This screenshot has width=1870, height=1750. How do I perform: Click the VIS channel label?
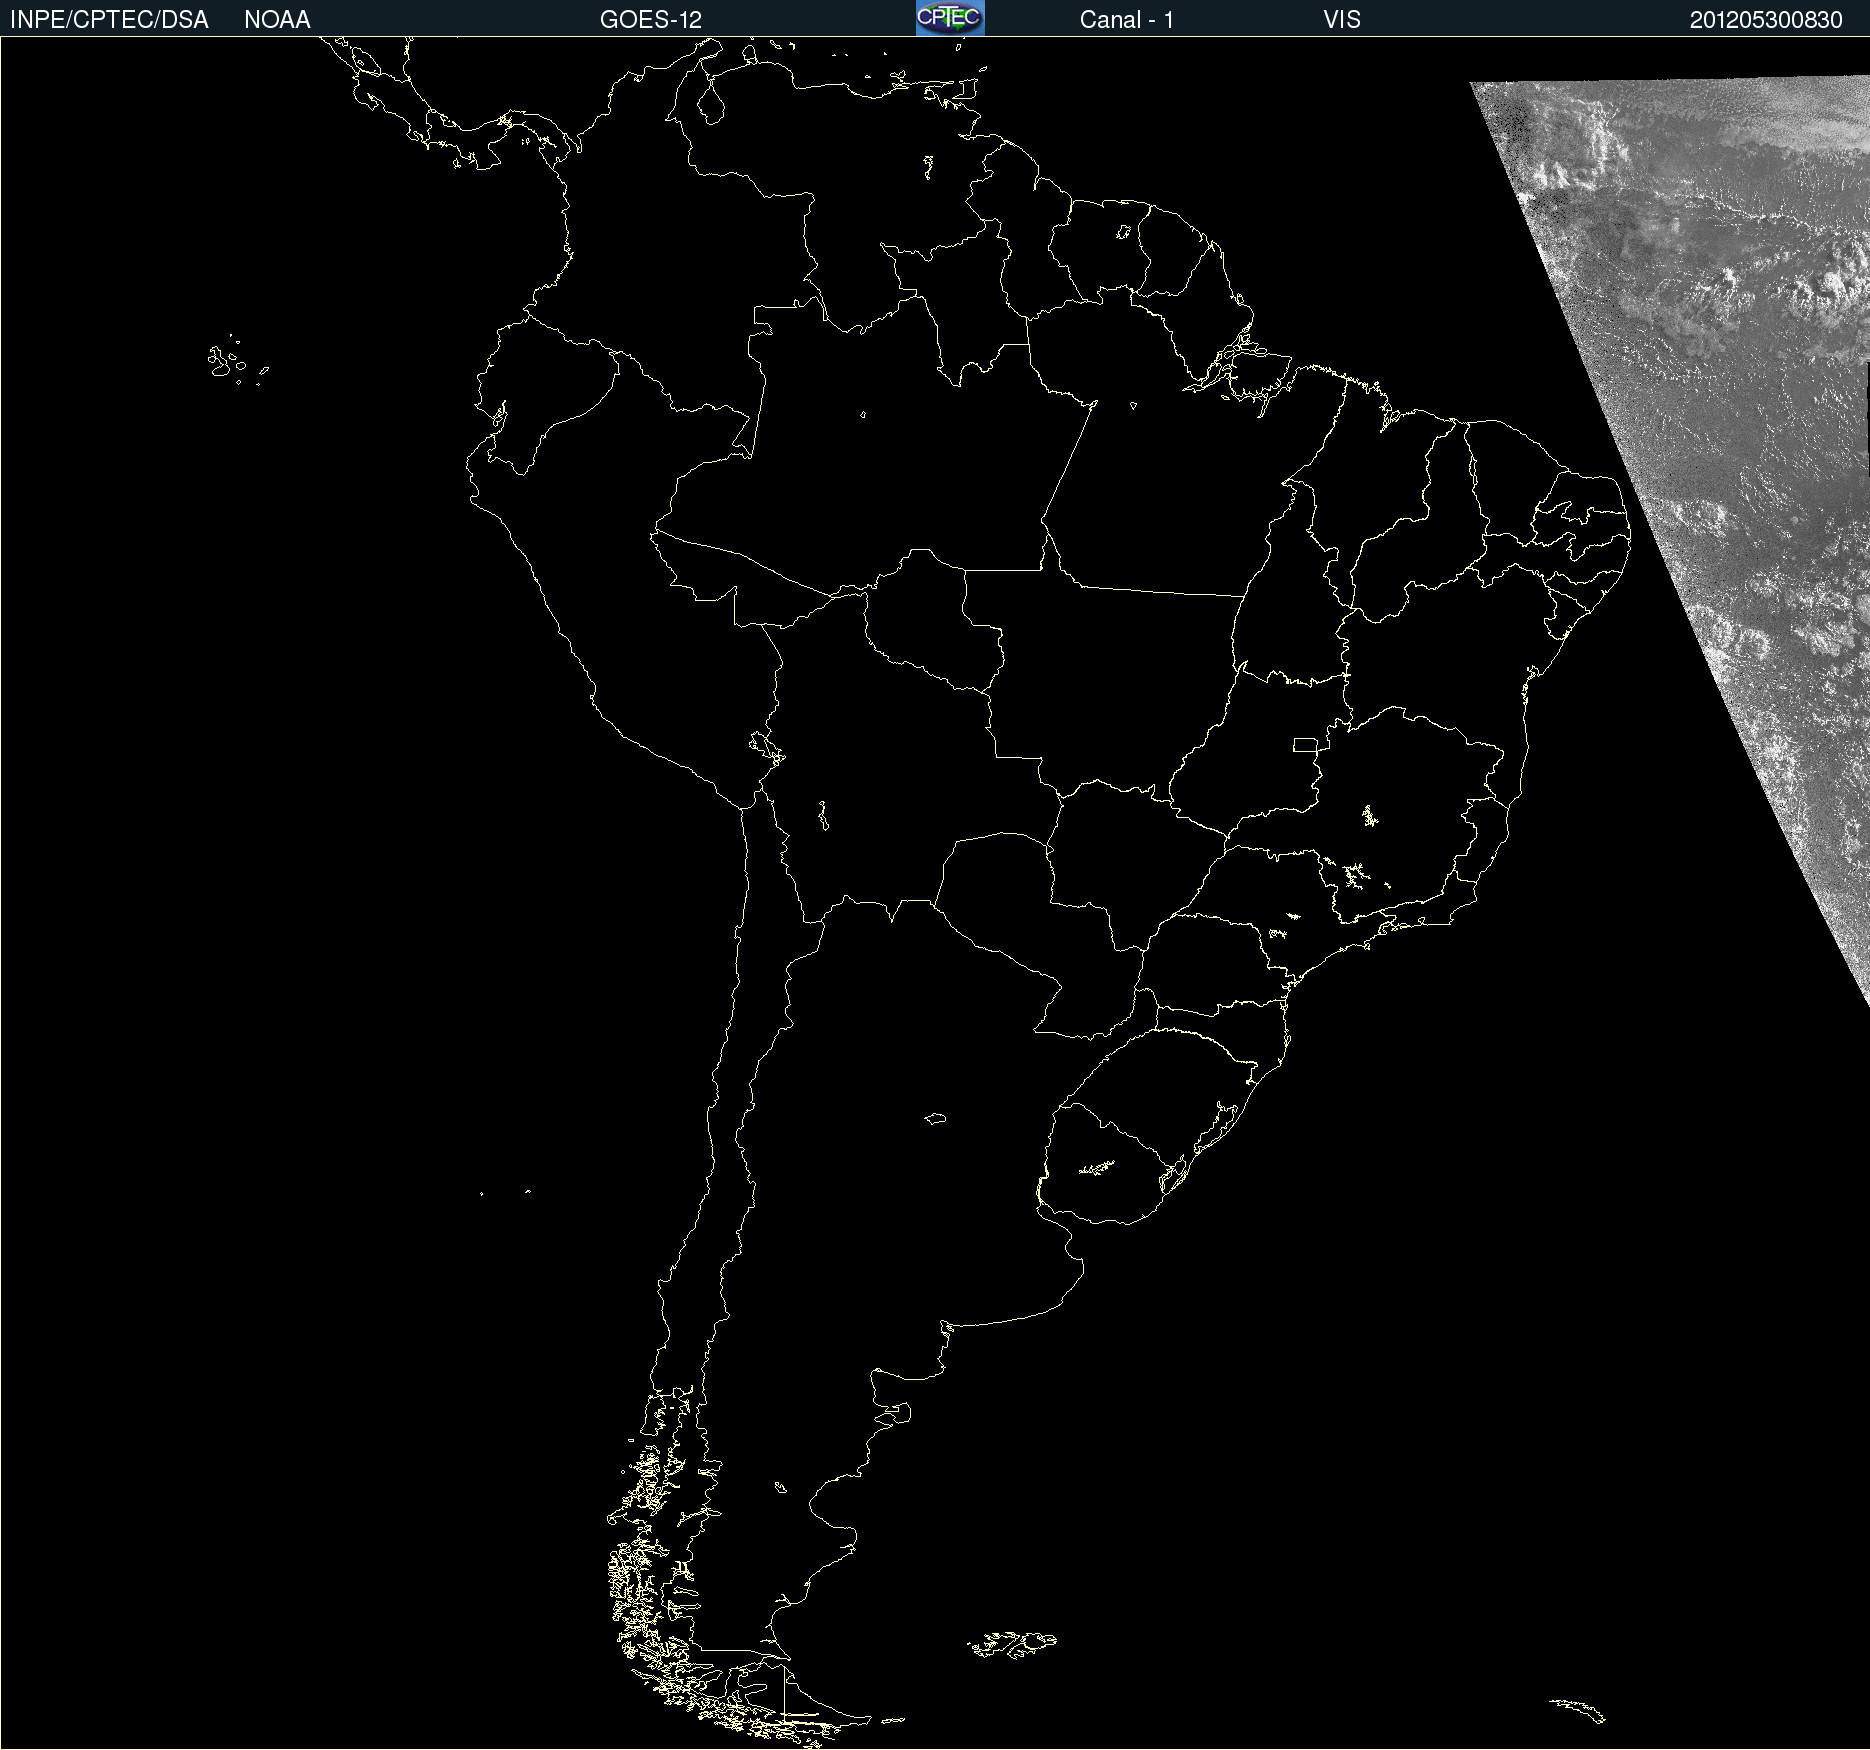(1342, 20)
